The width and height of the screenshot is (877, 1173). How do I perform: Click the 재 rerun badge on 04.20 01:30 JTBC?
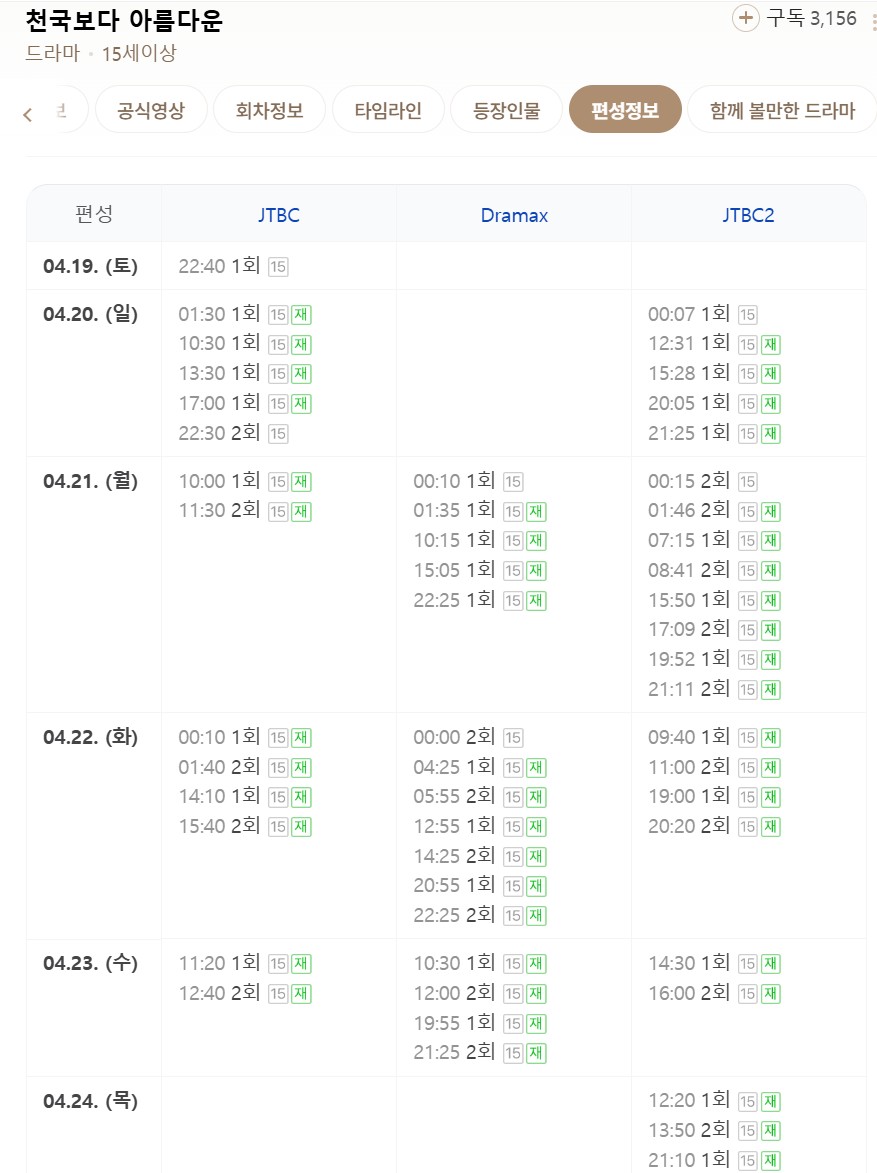pyautogui.click(x=301, y=315)
